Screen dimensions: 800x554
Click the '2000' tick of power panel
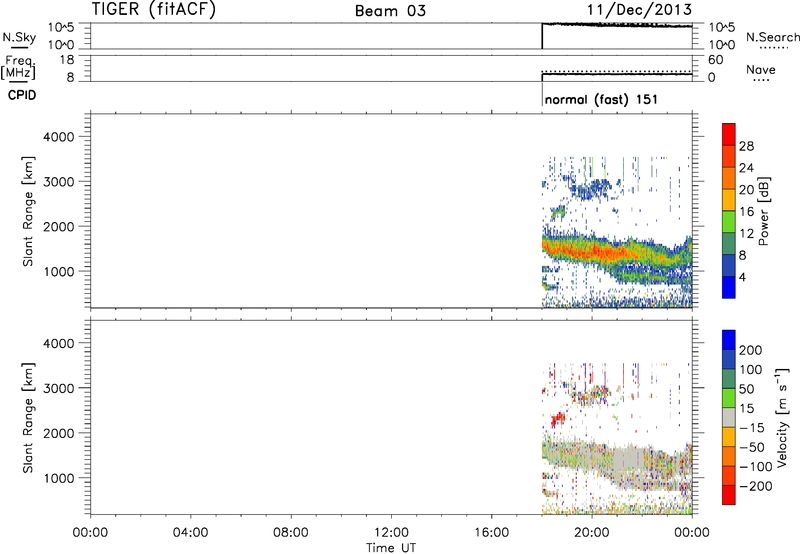click(58, 226)
